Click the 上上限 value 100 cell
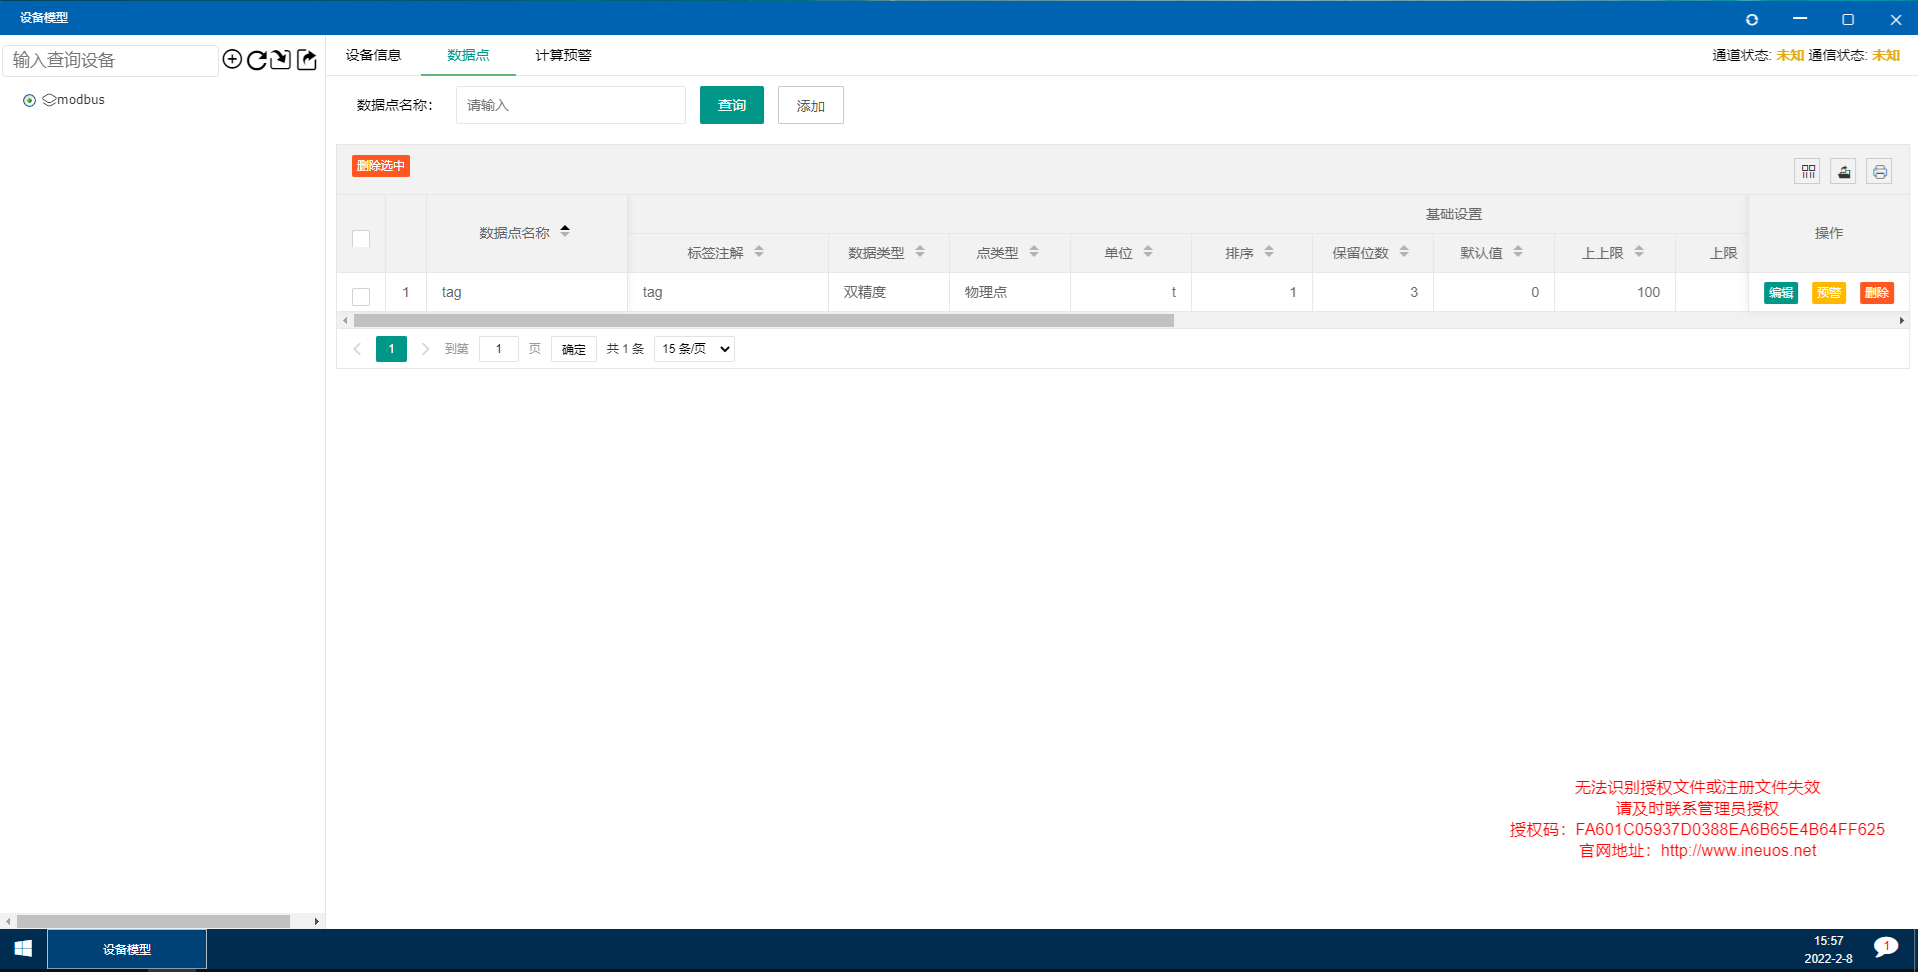1918x972 pixels. [x=1615, y=292]
